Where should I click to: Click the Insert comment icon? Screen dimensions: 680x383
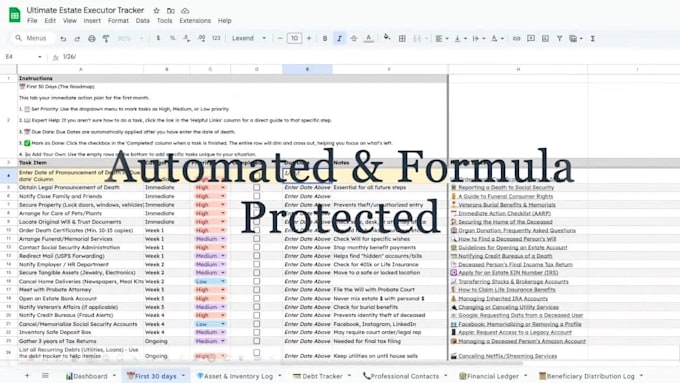pyautogui.click(x=531, y=39)
